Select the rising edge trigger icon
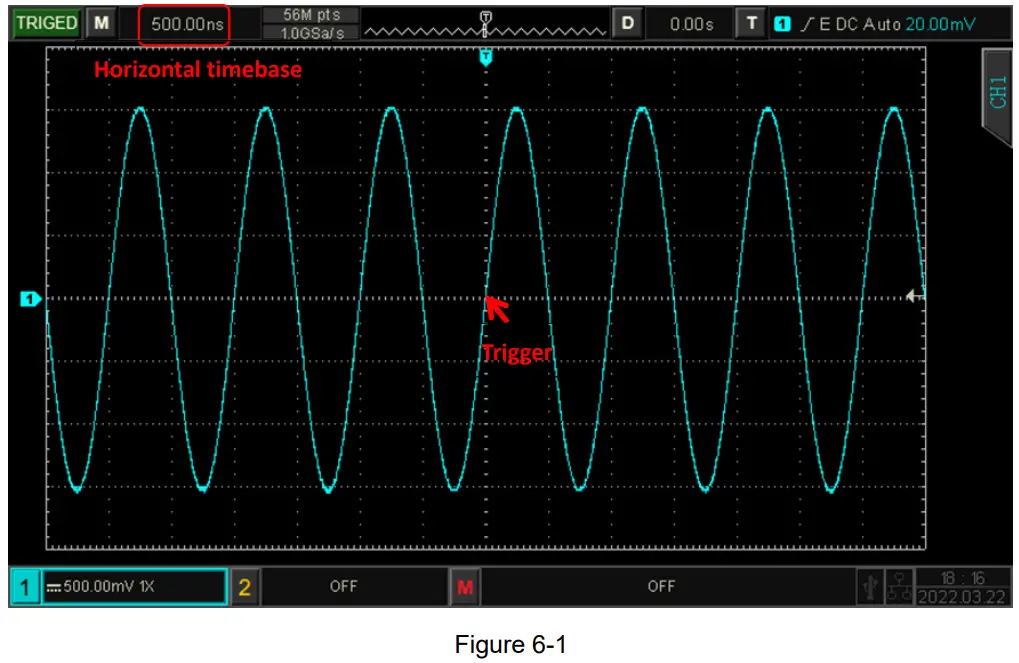 click(x=807, y=20)
